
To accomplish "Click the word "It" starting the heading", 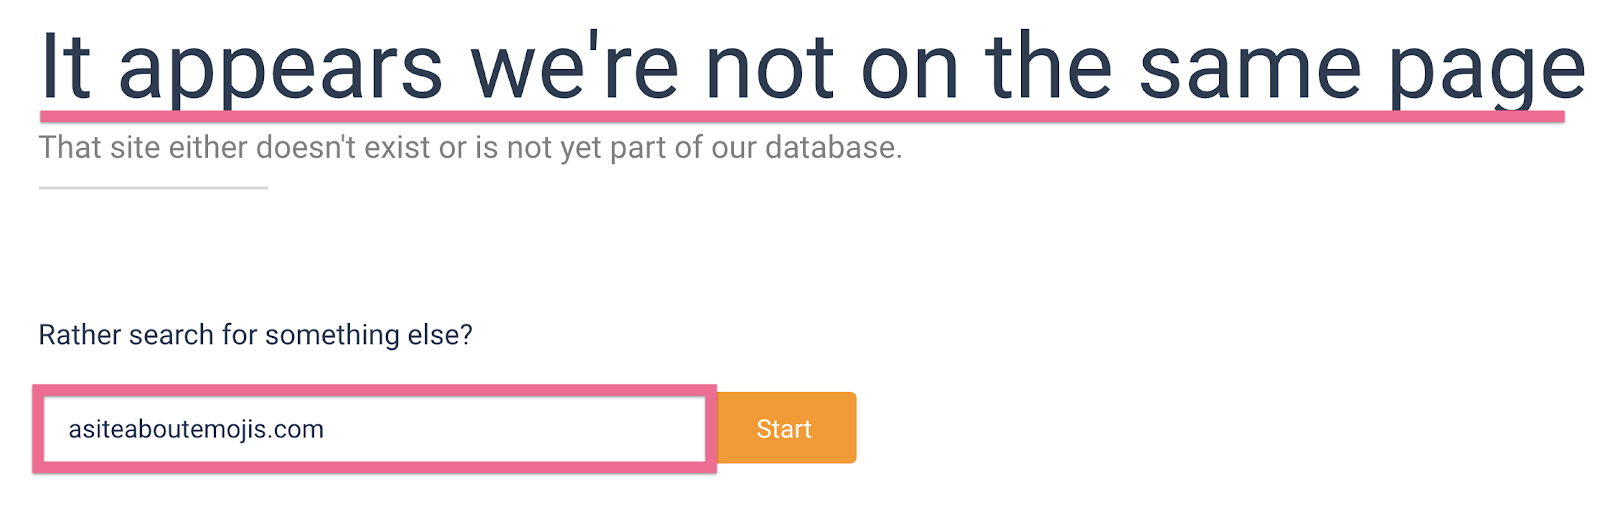I will pyautogui.click(x=65, y=68).
